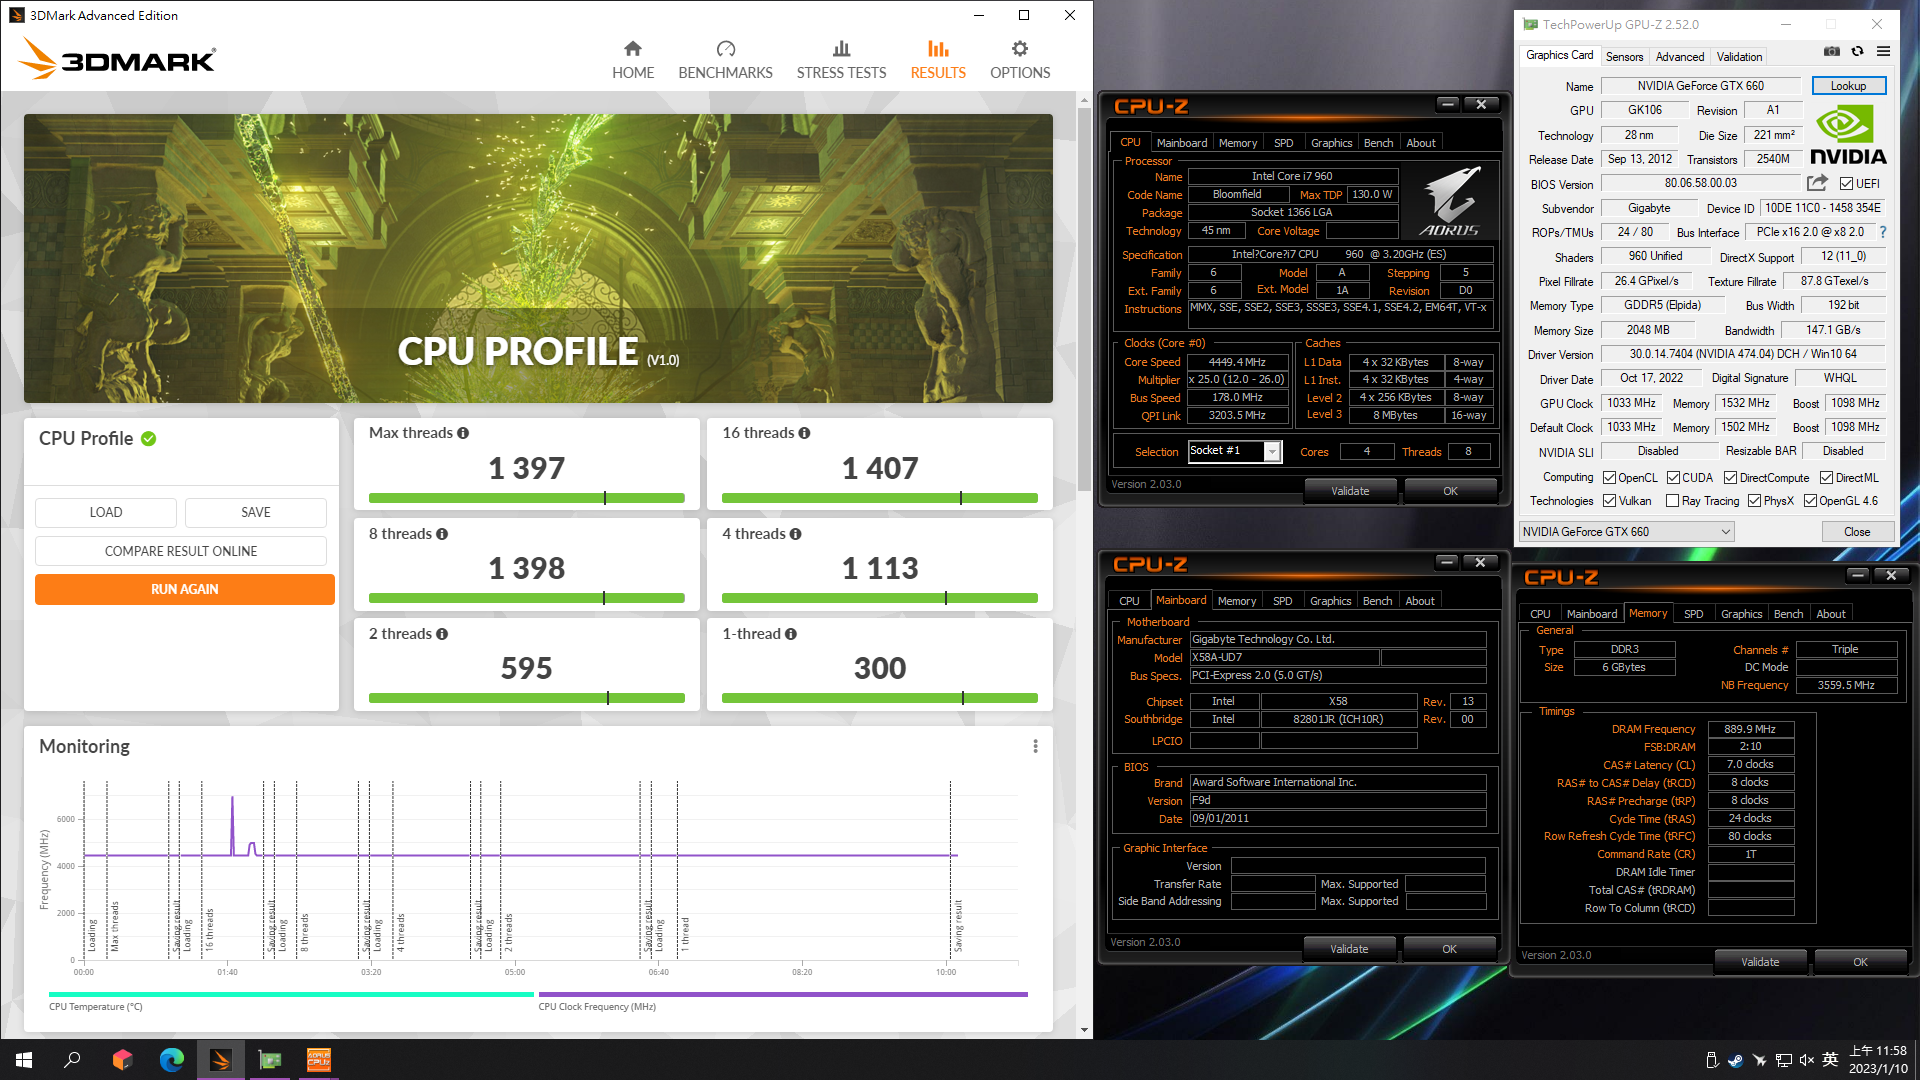Toggle the DirectCompute checkbox
Viewport: 1920px width, 1080px height.
pos(1730,478)
